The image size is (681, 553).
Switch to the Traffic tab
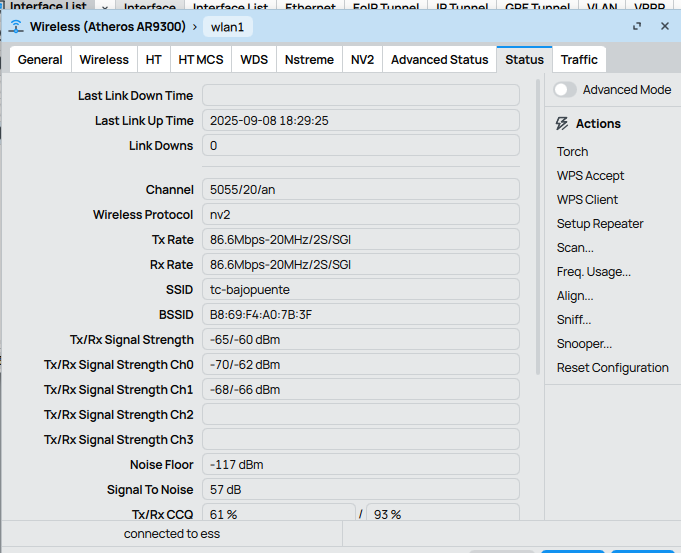click(x=579, y=60)
